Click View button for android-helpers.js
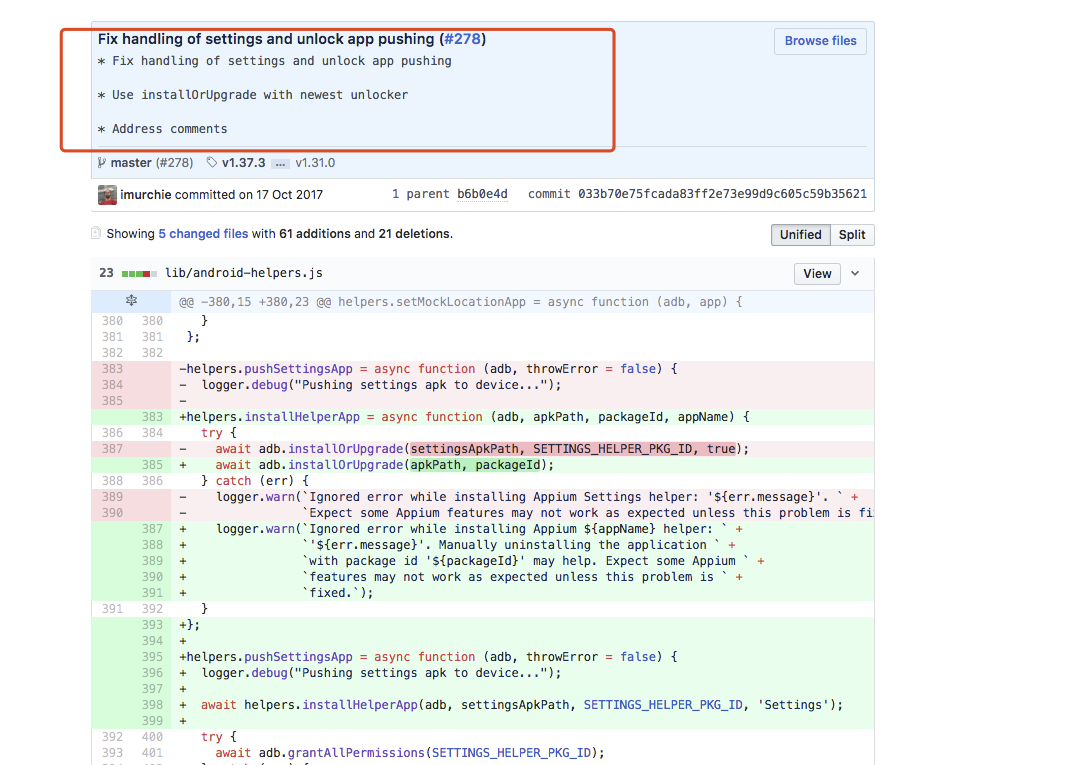The width and height of the screenshot is (1091, 765). (817, 274)
